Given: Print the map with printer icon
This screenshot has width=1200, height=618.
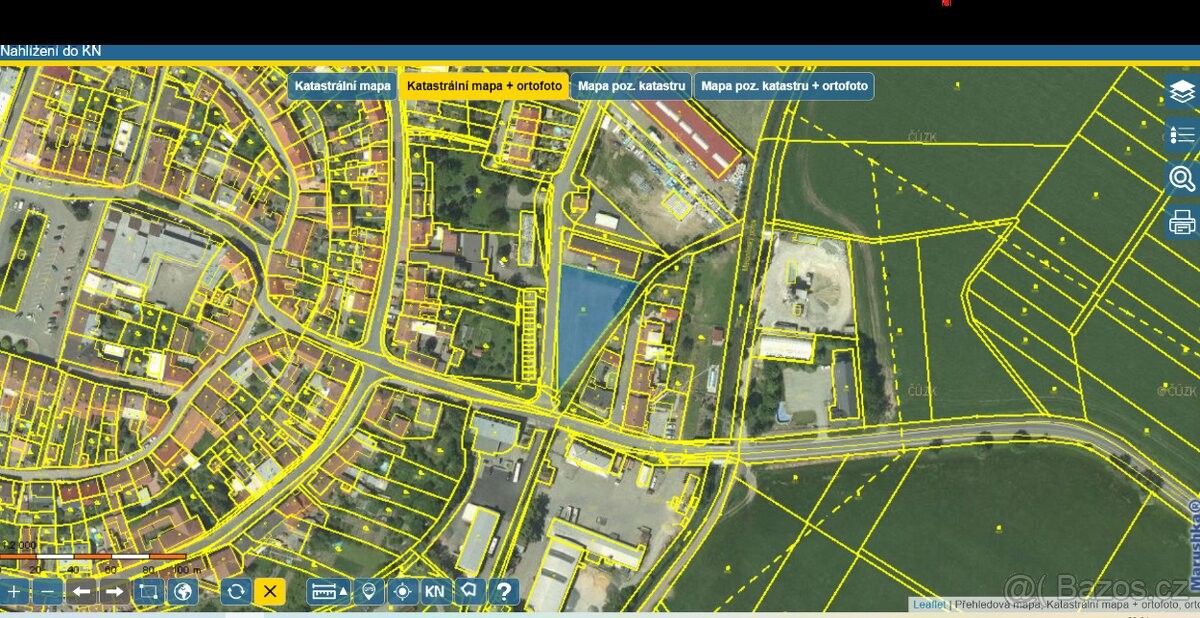Looking at the screenshot, I should click(1182, 221).
